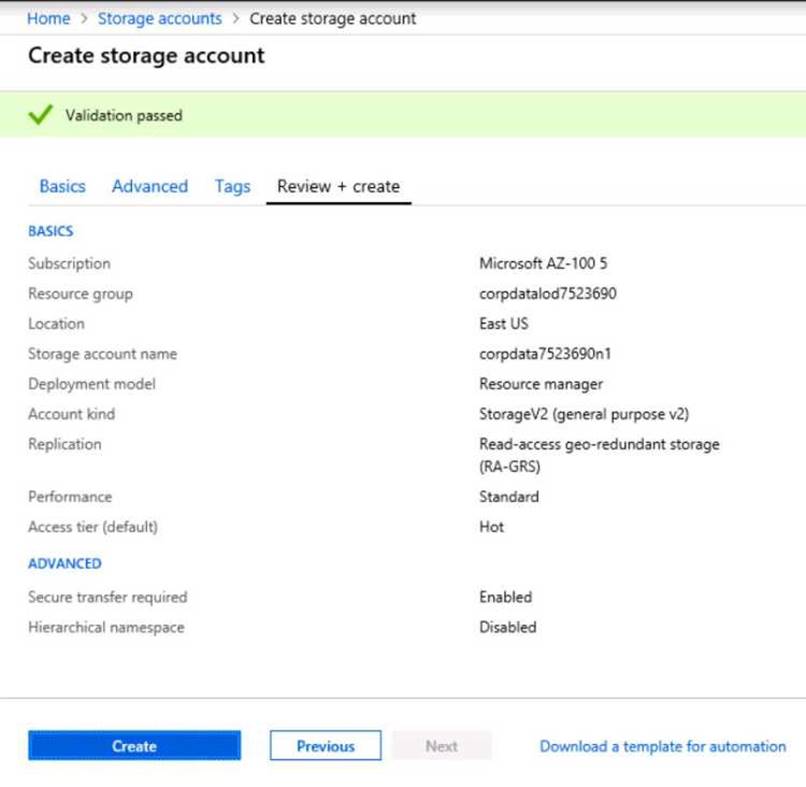Click the Account kind label
This screenshot has width=806, height=787.
[72, 414]
